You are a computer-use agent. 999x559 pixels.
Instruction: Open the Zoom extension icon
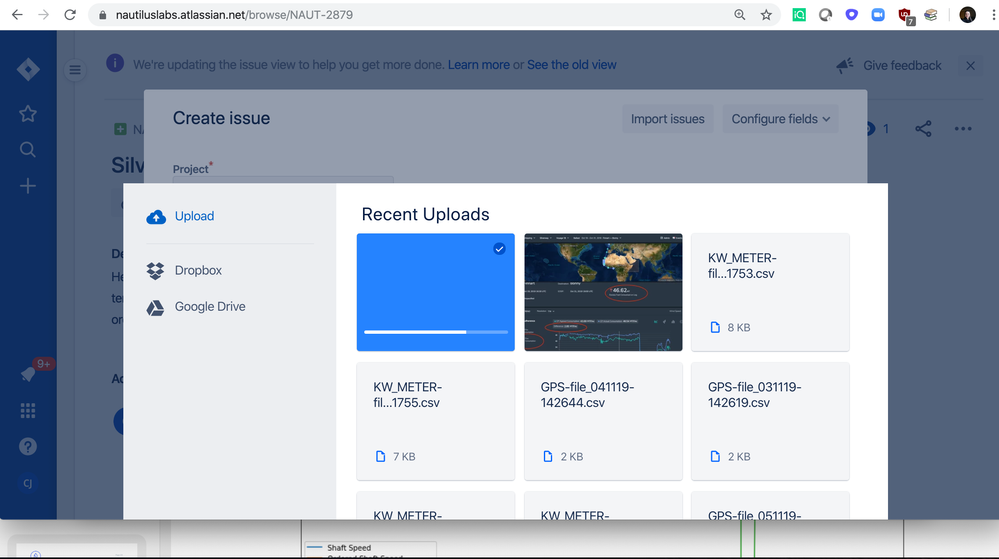878,15
